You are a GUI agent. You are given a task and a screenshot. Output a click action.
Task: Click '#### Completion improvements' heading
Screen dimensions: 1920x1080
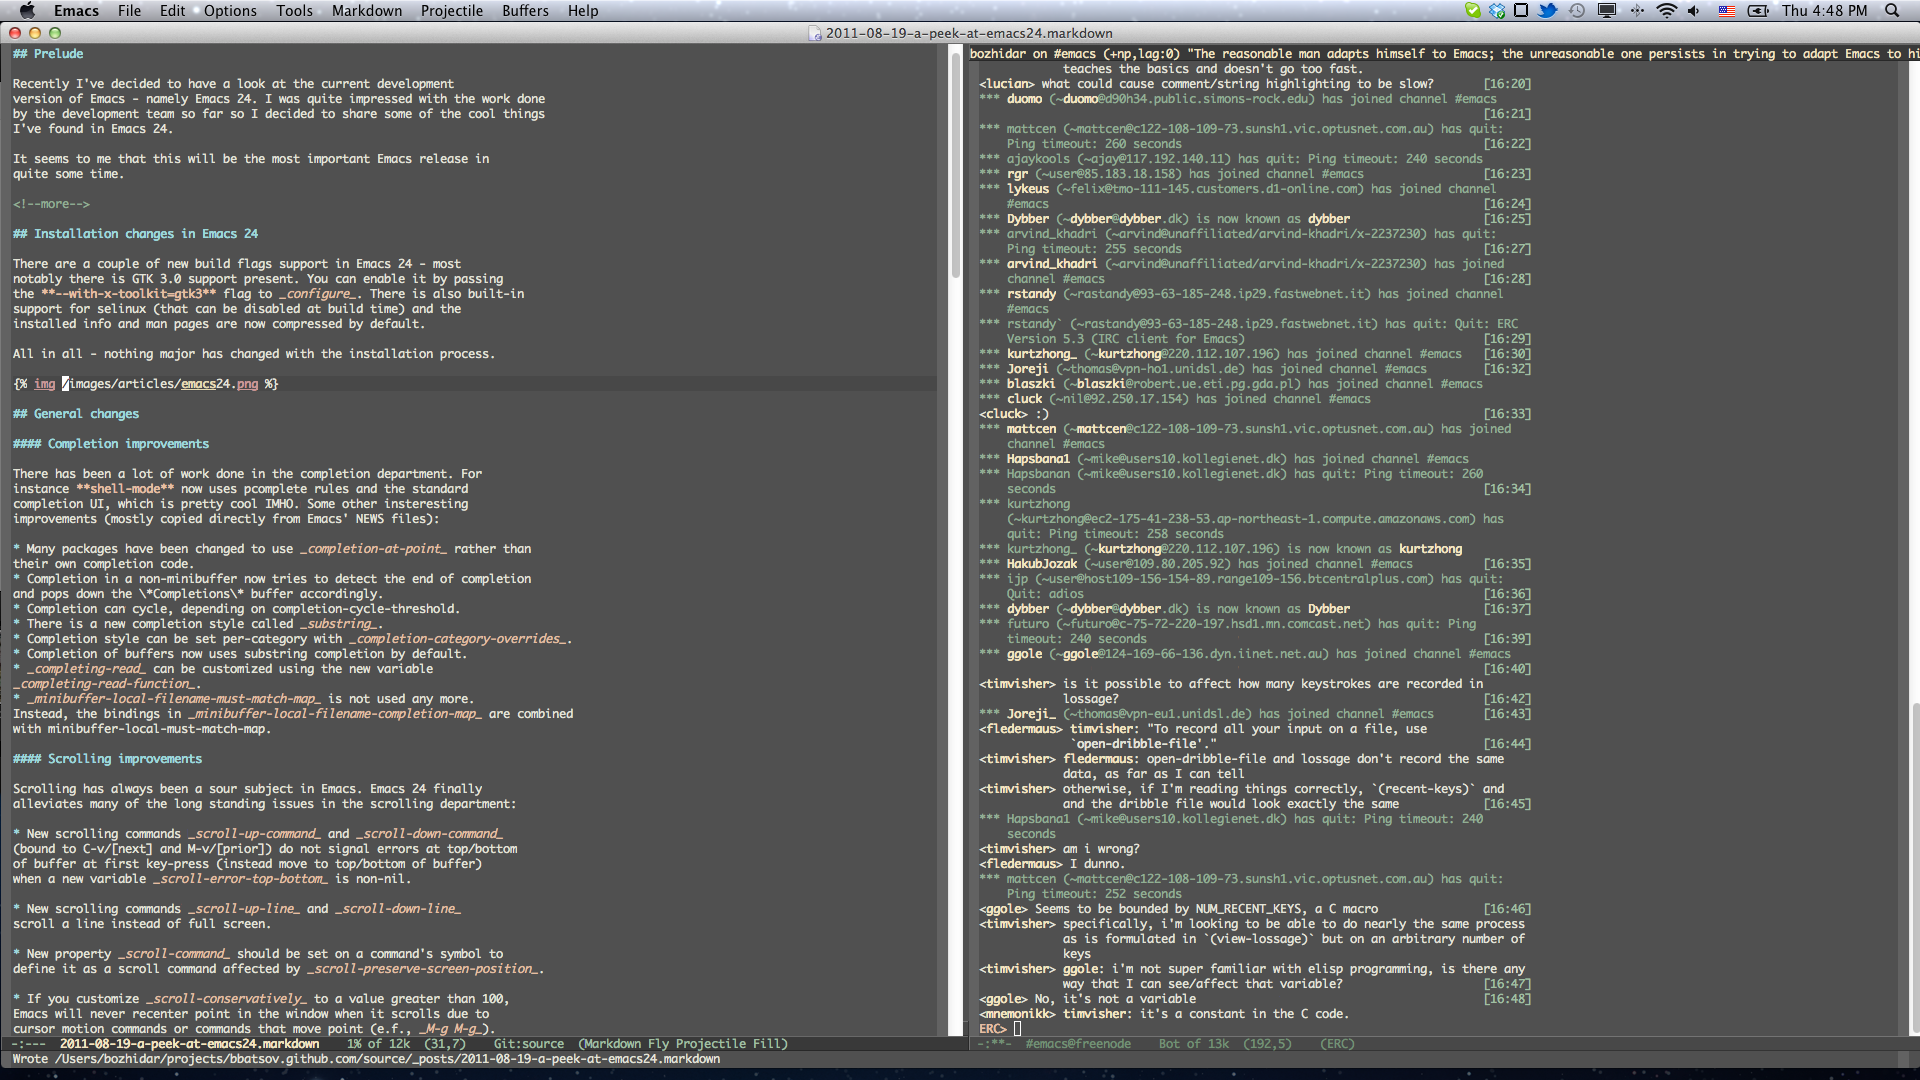tap(111, 444)
